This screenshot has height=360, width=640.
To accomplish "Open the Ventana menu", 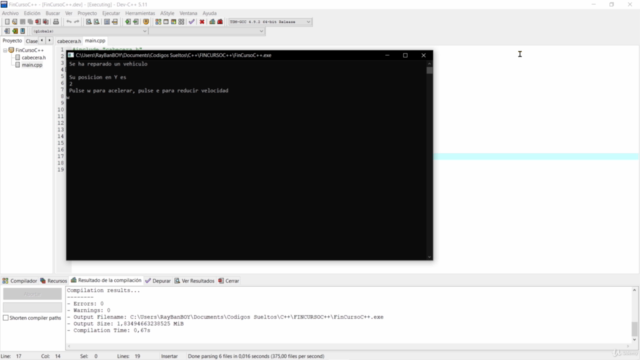I will click(188, 13).
